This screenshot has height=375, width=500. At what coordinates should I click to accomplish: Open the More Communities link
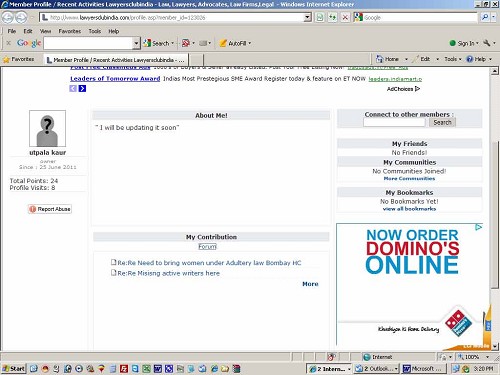pyautogui.click(x=409, y=179)
